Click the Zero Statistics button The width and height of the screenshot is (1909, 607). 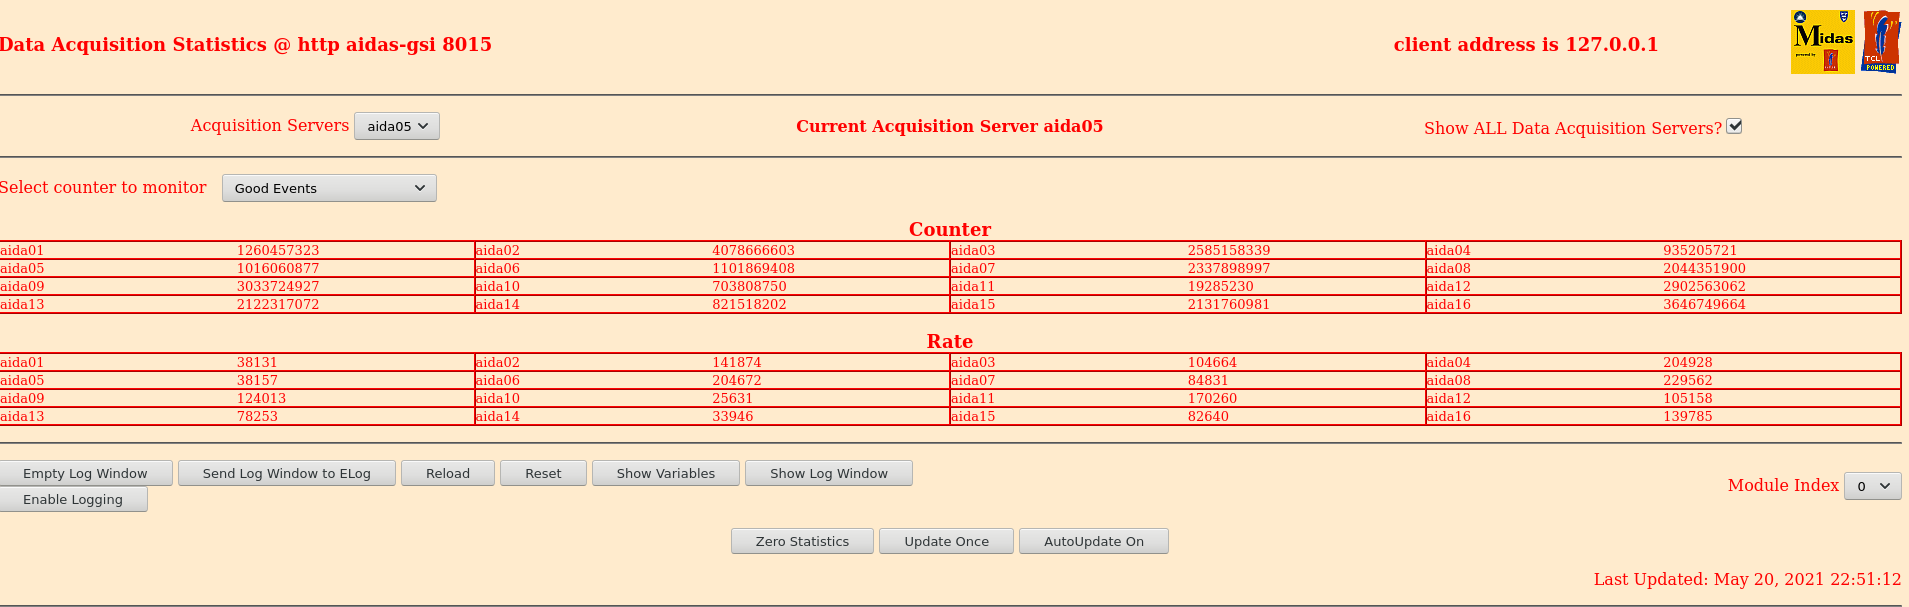coord(802,541)
